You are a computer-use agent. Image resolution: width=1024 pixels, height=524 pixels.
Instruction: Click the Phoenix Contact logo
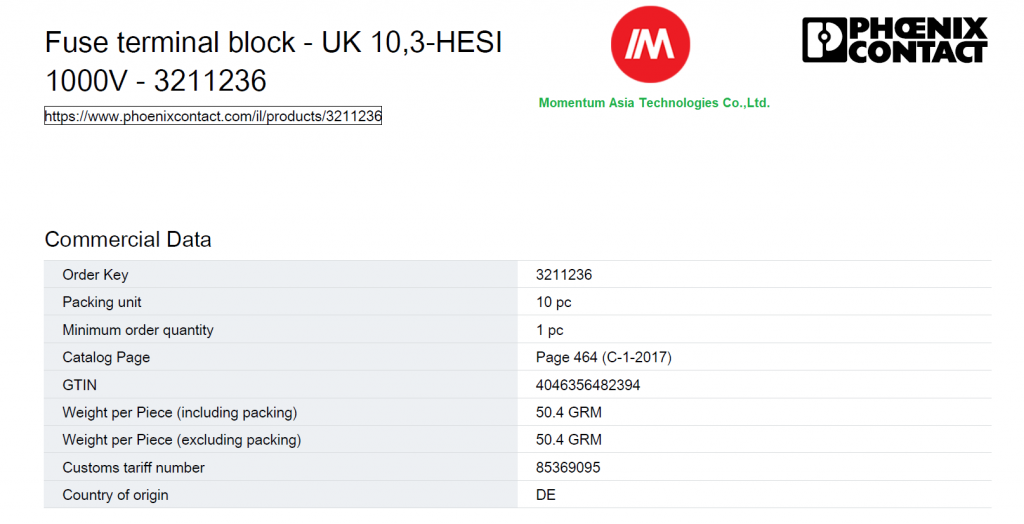[895, 40]
